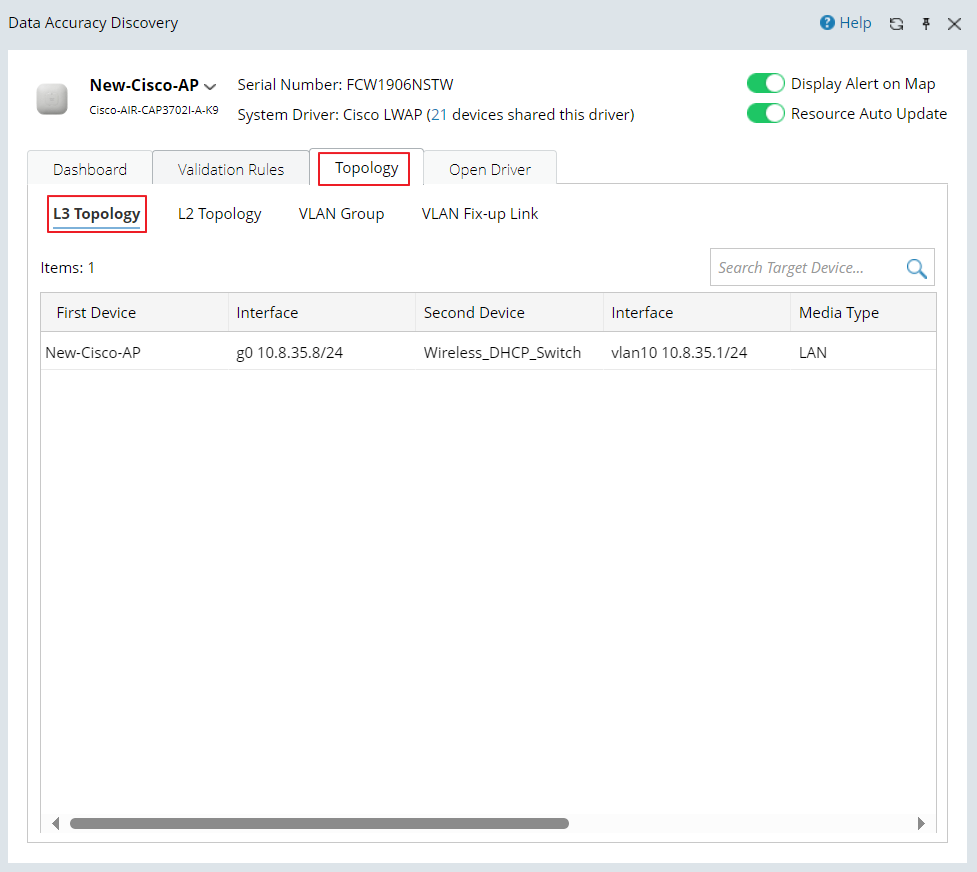Click the access point device icon
The image size is (977, 872).
[x=52, y=99]
